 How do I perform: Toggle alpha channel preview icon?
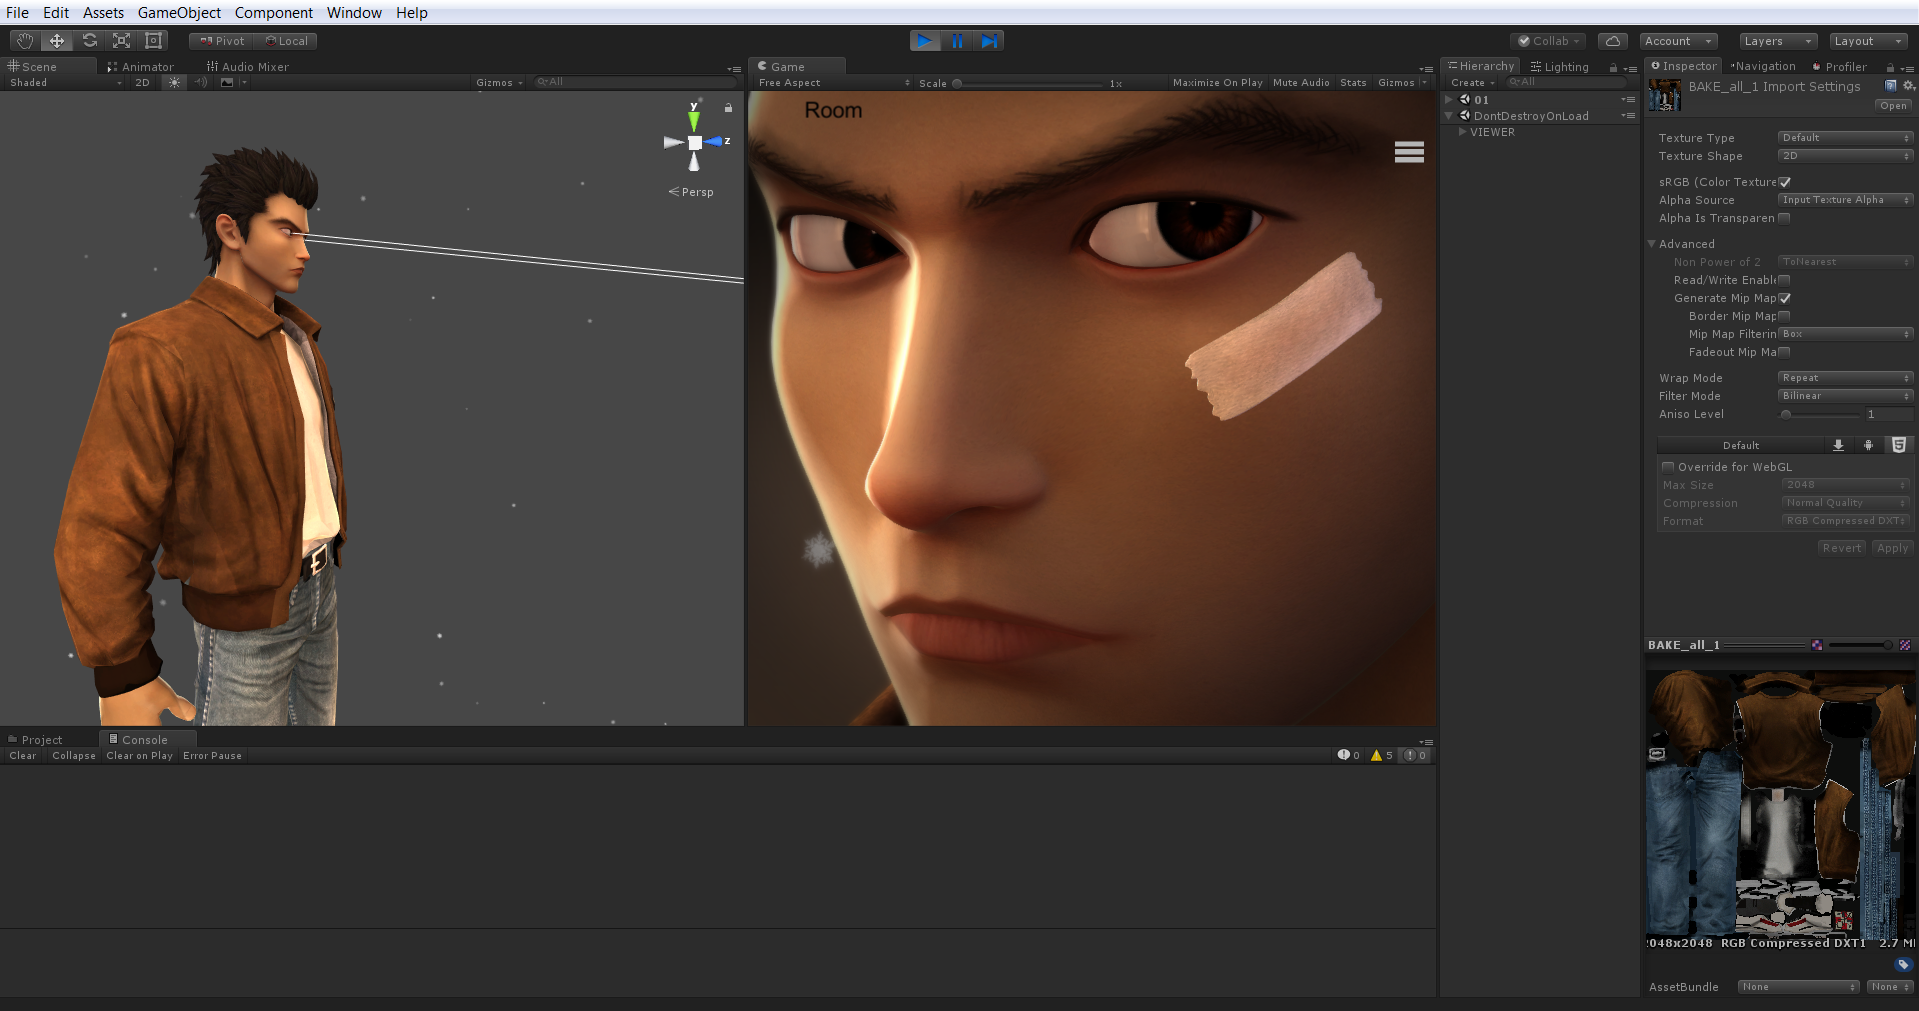[1905, 645]
